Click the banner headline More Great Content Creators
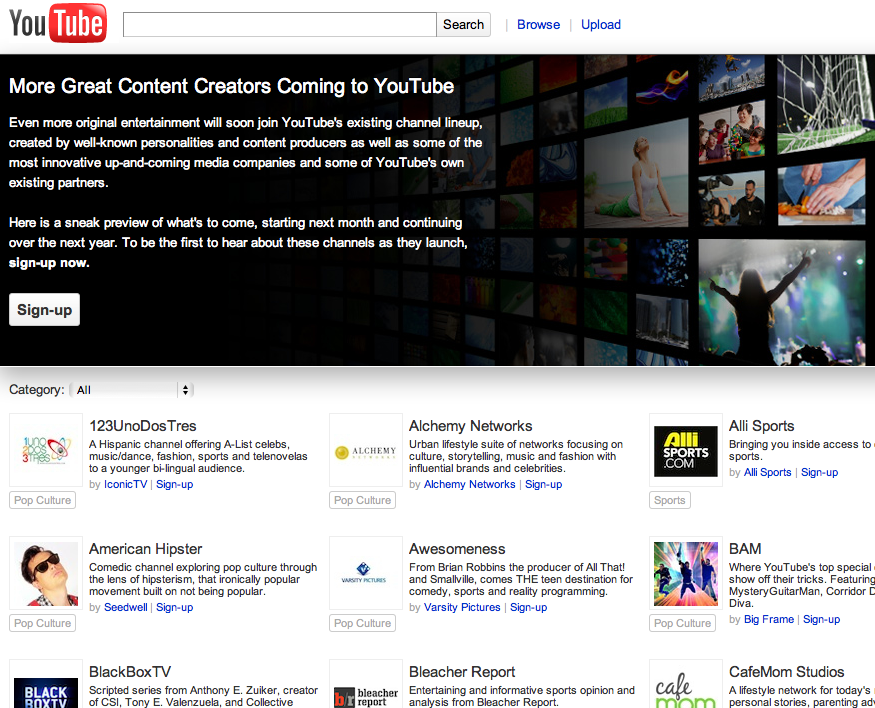875x708 pixels. (232, 86)
